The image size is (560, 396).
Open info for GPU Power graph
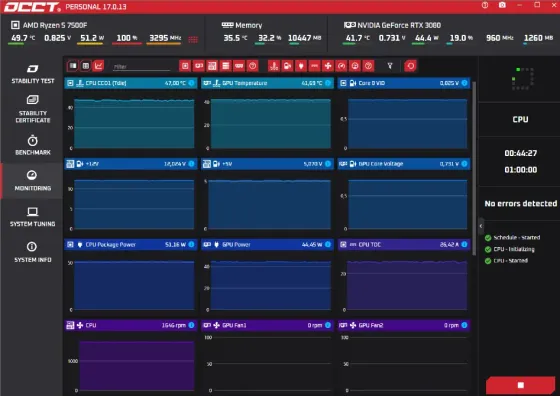coord(328,245)
